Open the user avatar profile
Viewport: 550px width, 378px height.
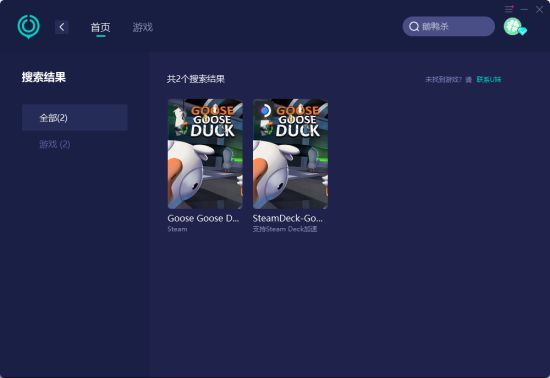(x=513, y=26)
